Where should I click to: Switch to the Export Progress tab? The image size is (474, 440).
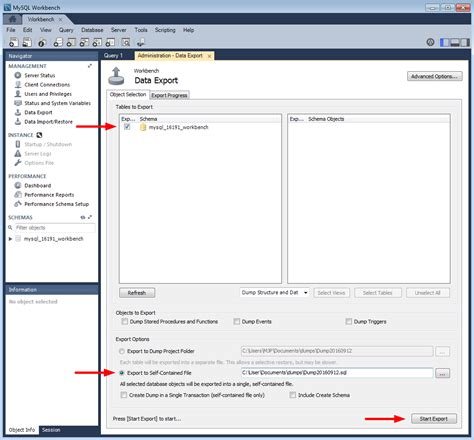click(169, 95)
